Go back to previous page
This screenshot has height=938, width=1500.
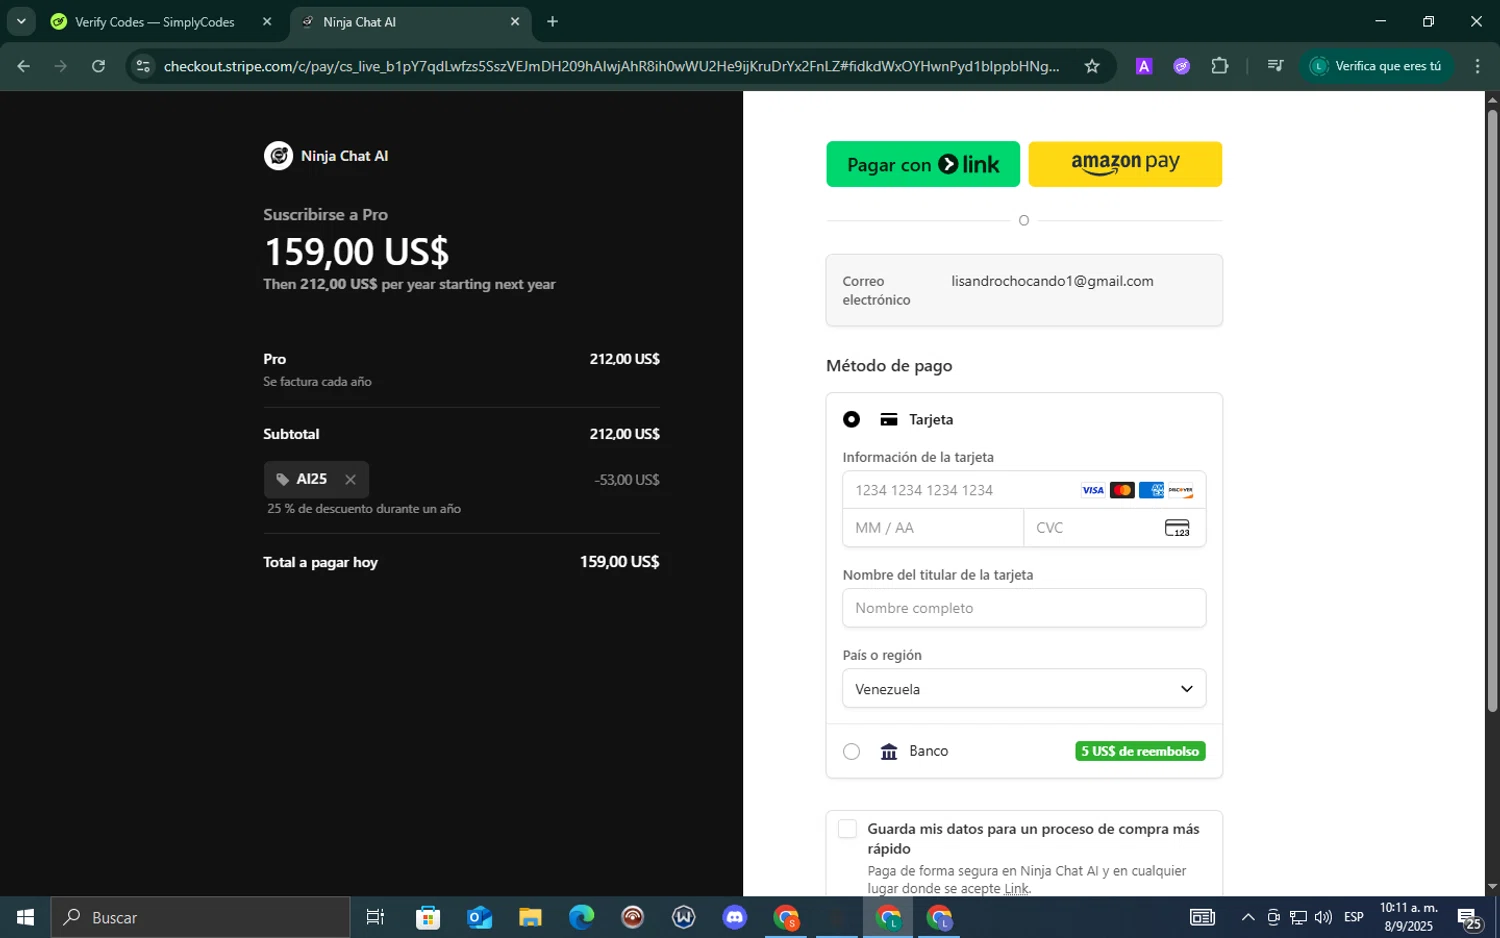(24, 66)
